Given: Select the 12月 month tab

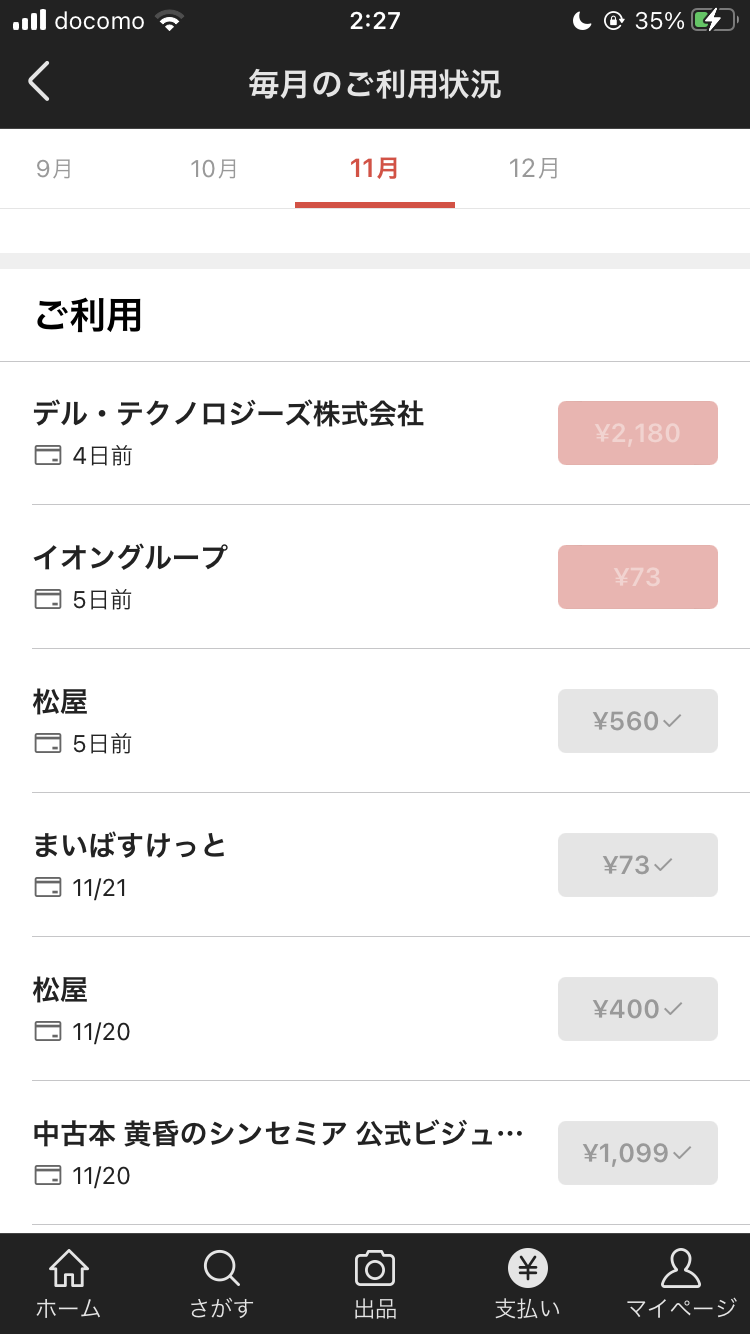Looking at the screenshot, I should [534, 168].
